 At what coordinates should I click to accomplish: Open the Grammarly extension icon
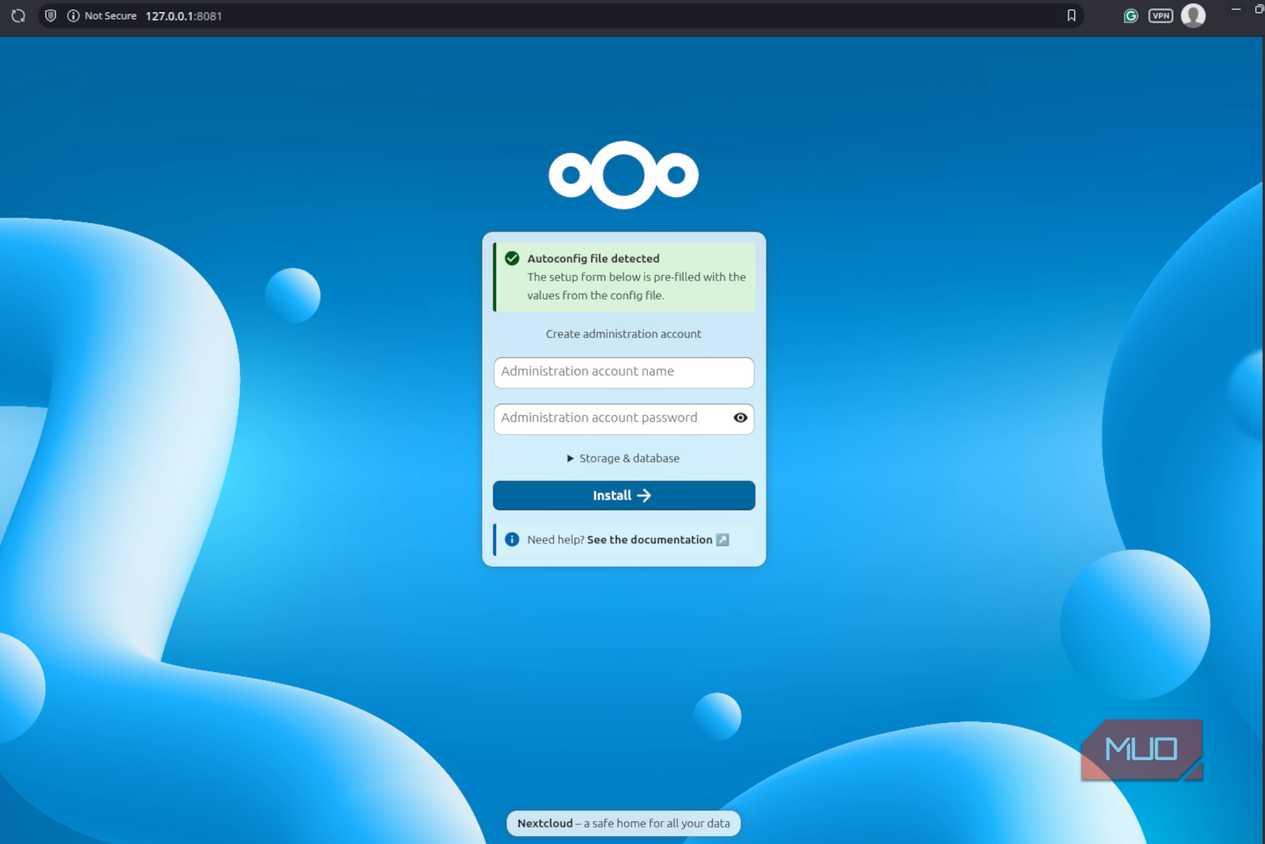[x=1130, y=16]
